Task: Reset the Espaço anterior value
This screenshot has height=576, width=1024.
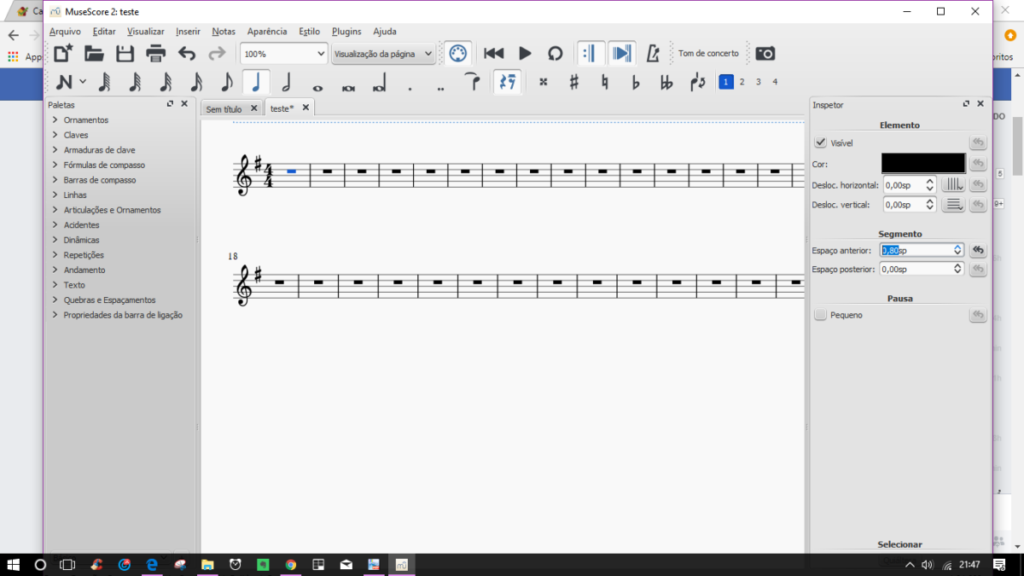Action: click(x=978, y=250)
